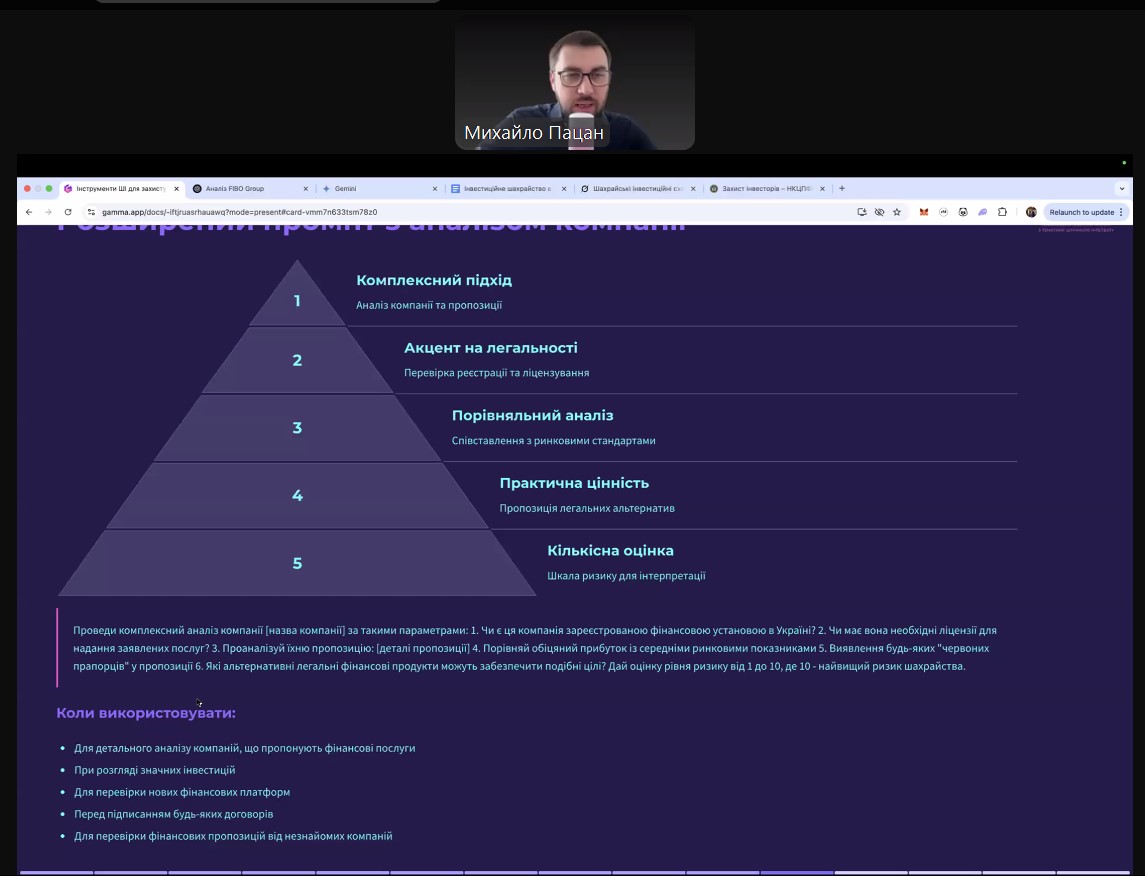Go forward in browser history
1145x876 pixels.
tap(48, 212)
